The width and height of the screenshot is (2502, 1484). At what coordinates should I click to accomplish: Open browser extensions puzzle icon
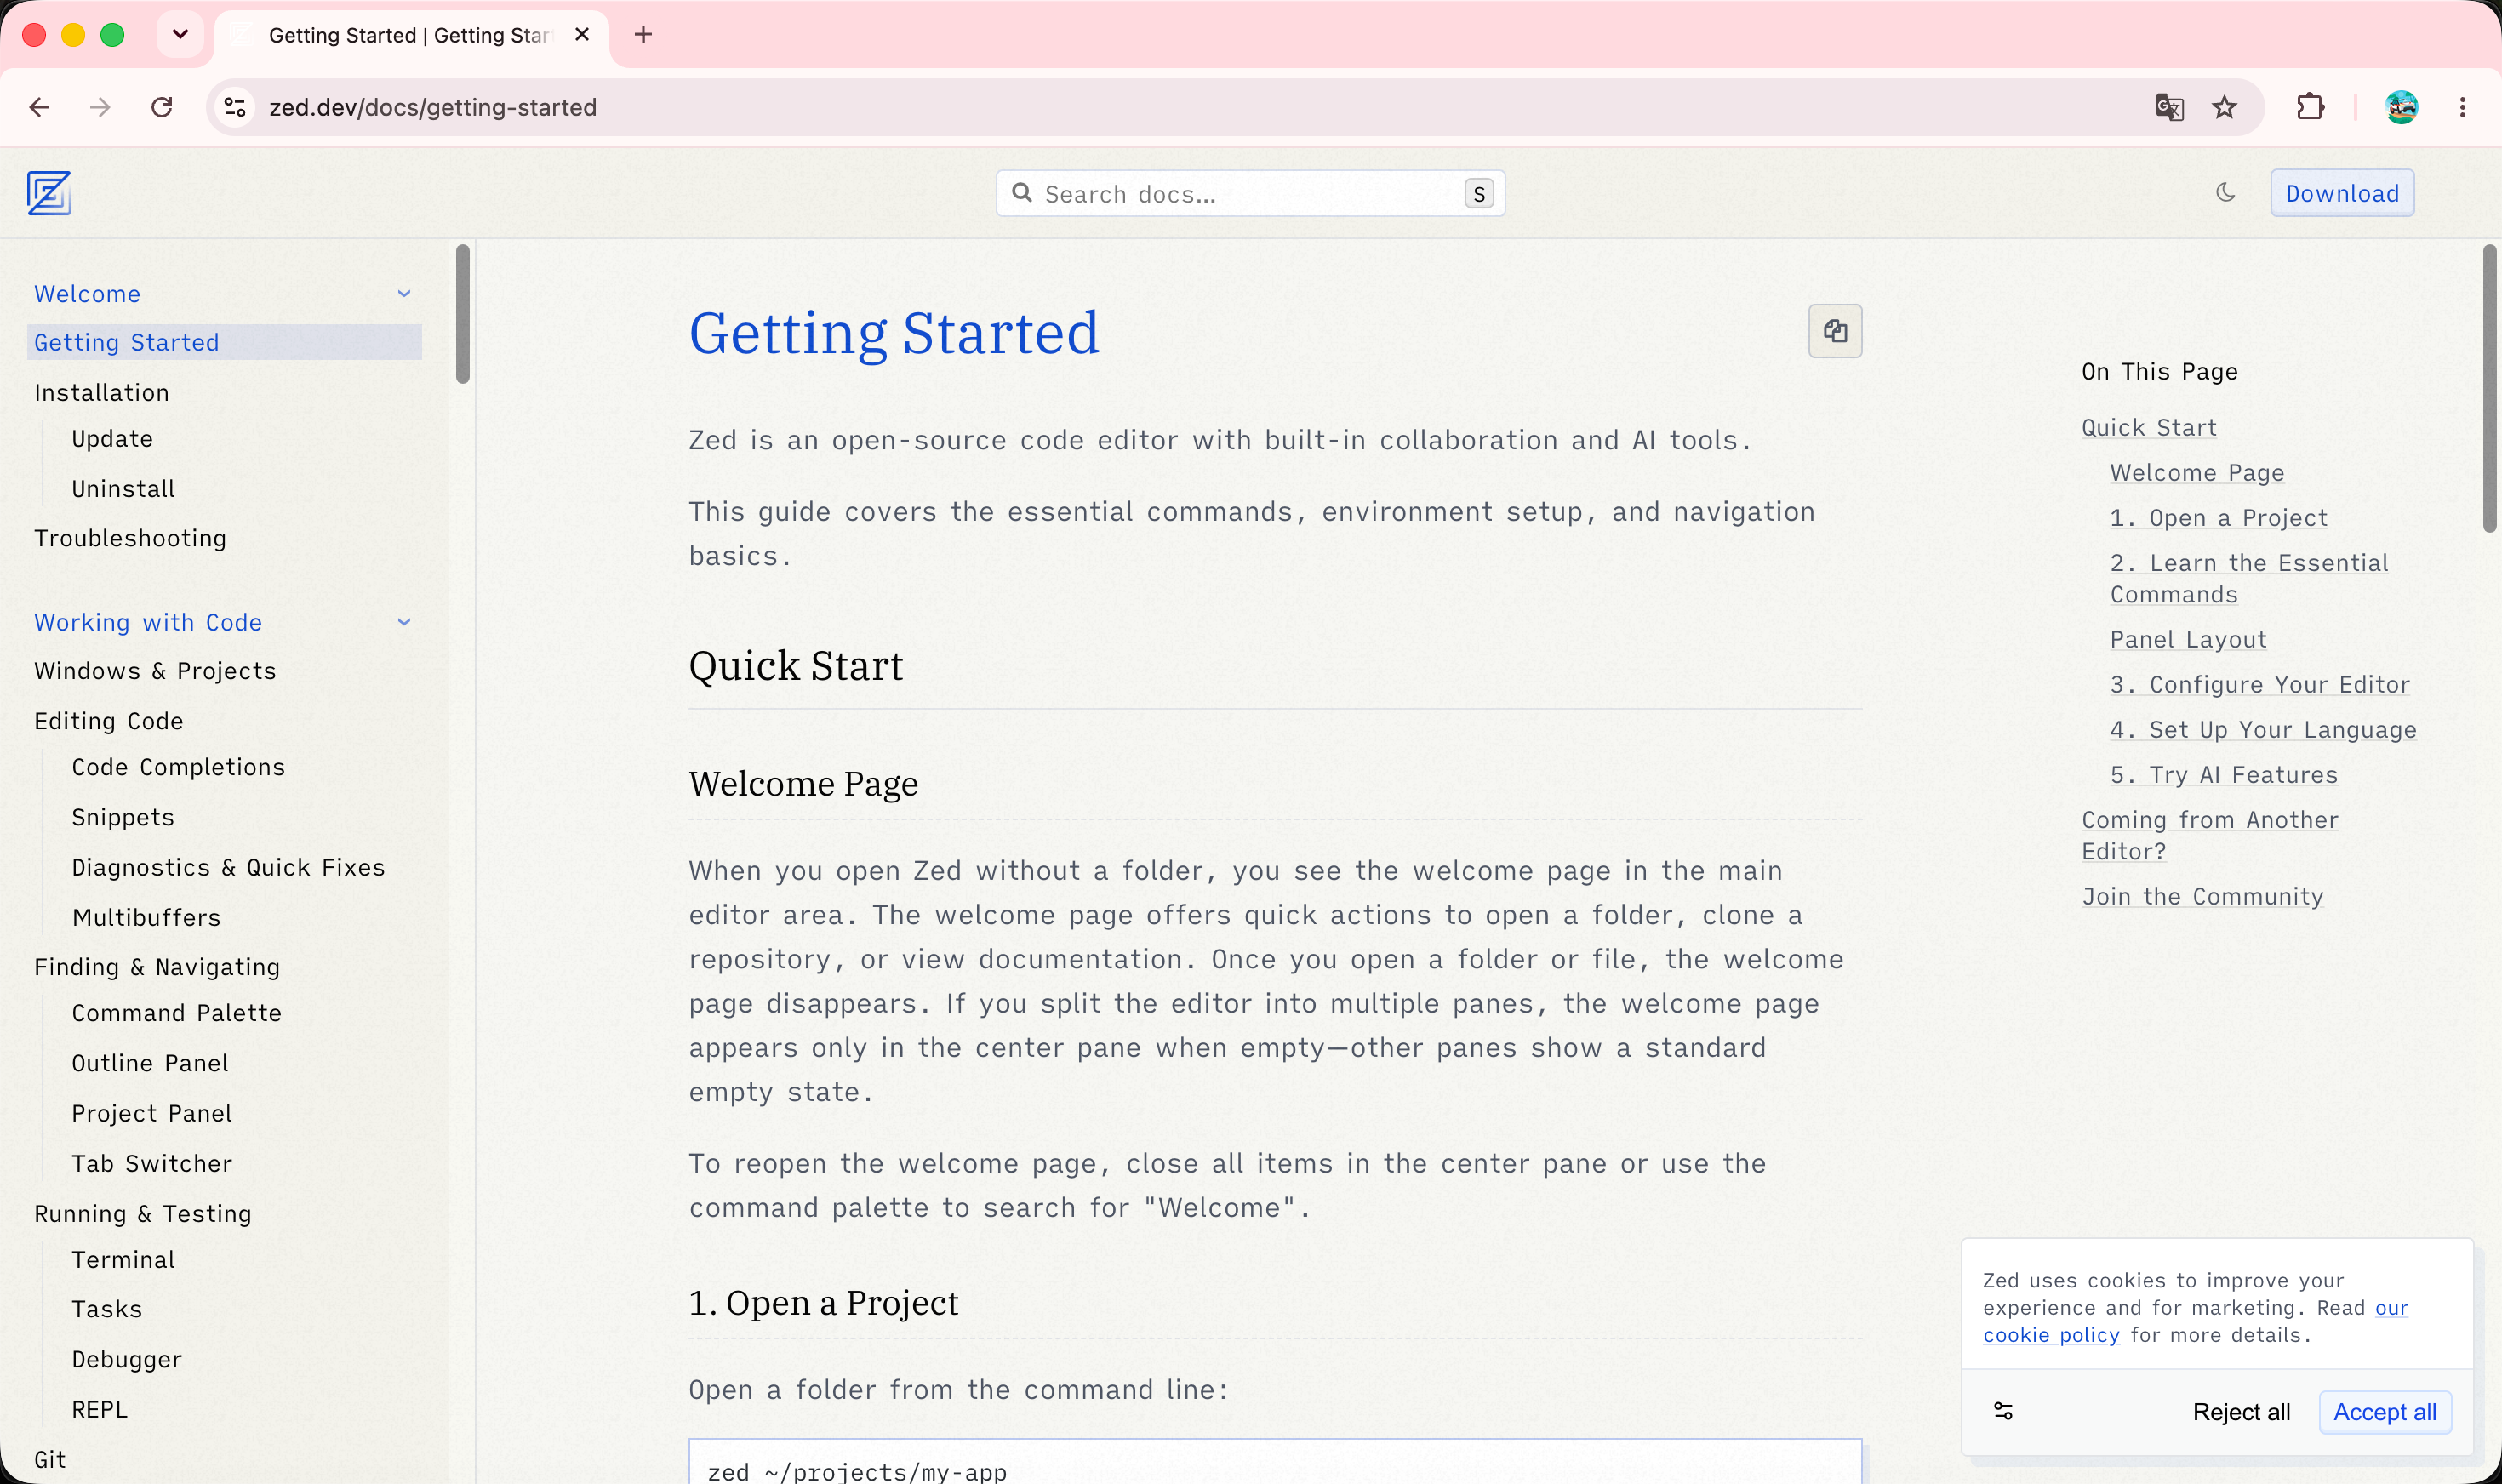click(2310, 107)
